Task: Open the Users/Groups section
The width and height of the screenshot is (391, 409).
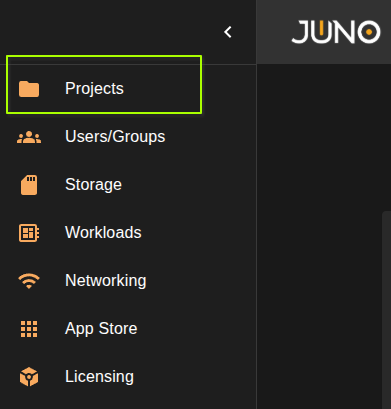Action: 115,137
